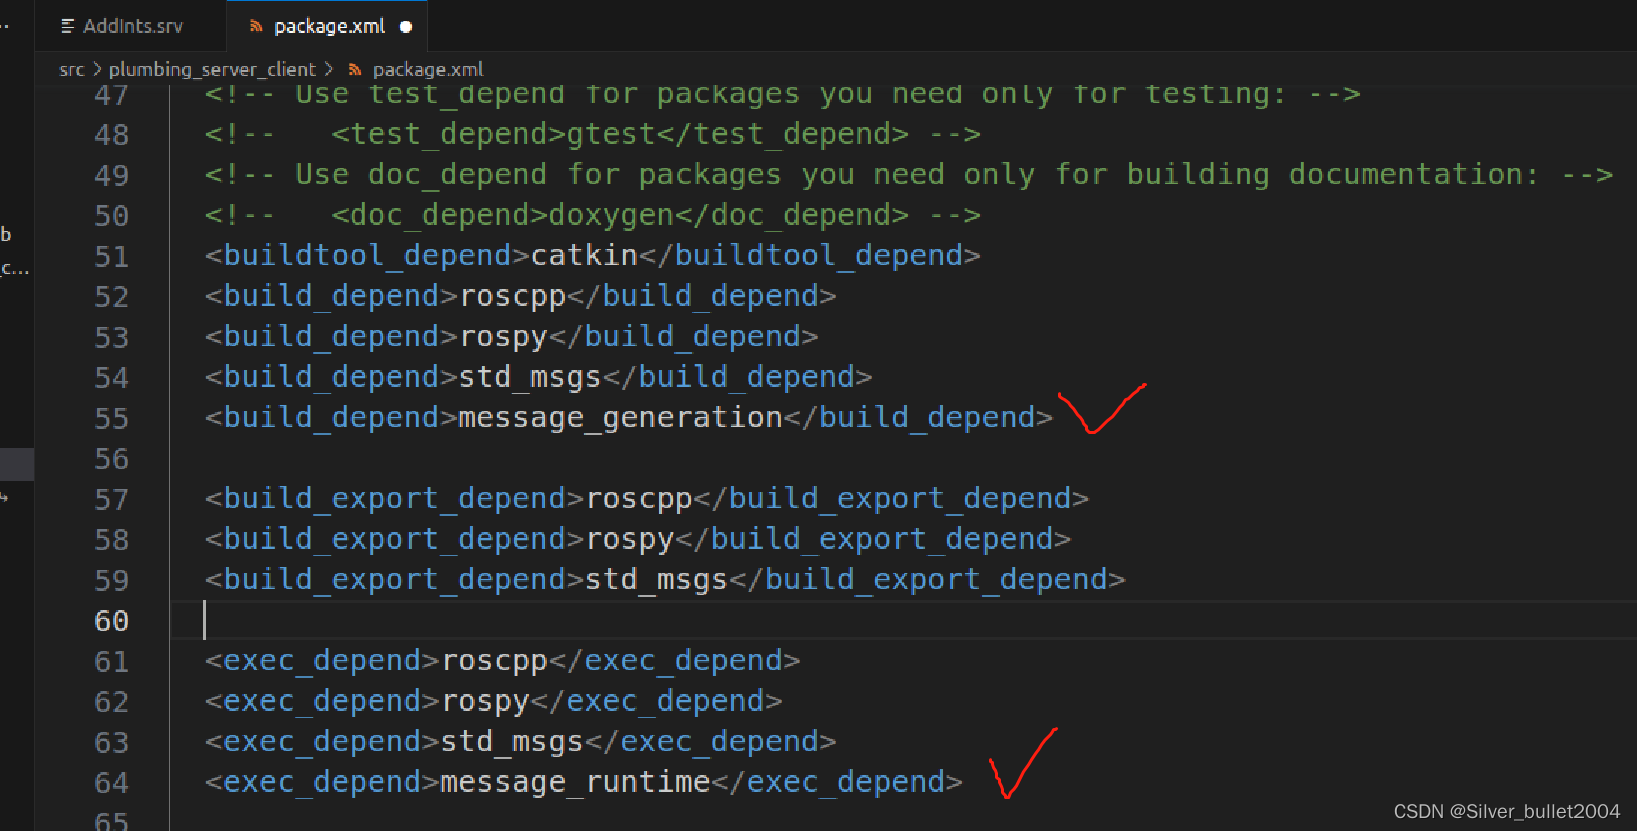1637x831 pixels.
Task: Expand the breadcrumb chevron after src
Action: click(x=97, y=69)
